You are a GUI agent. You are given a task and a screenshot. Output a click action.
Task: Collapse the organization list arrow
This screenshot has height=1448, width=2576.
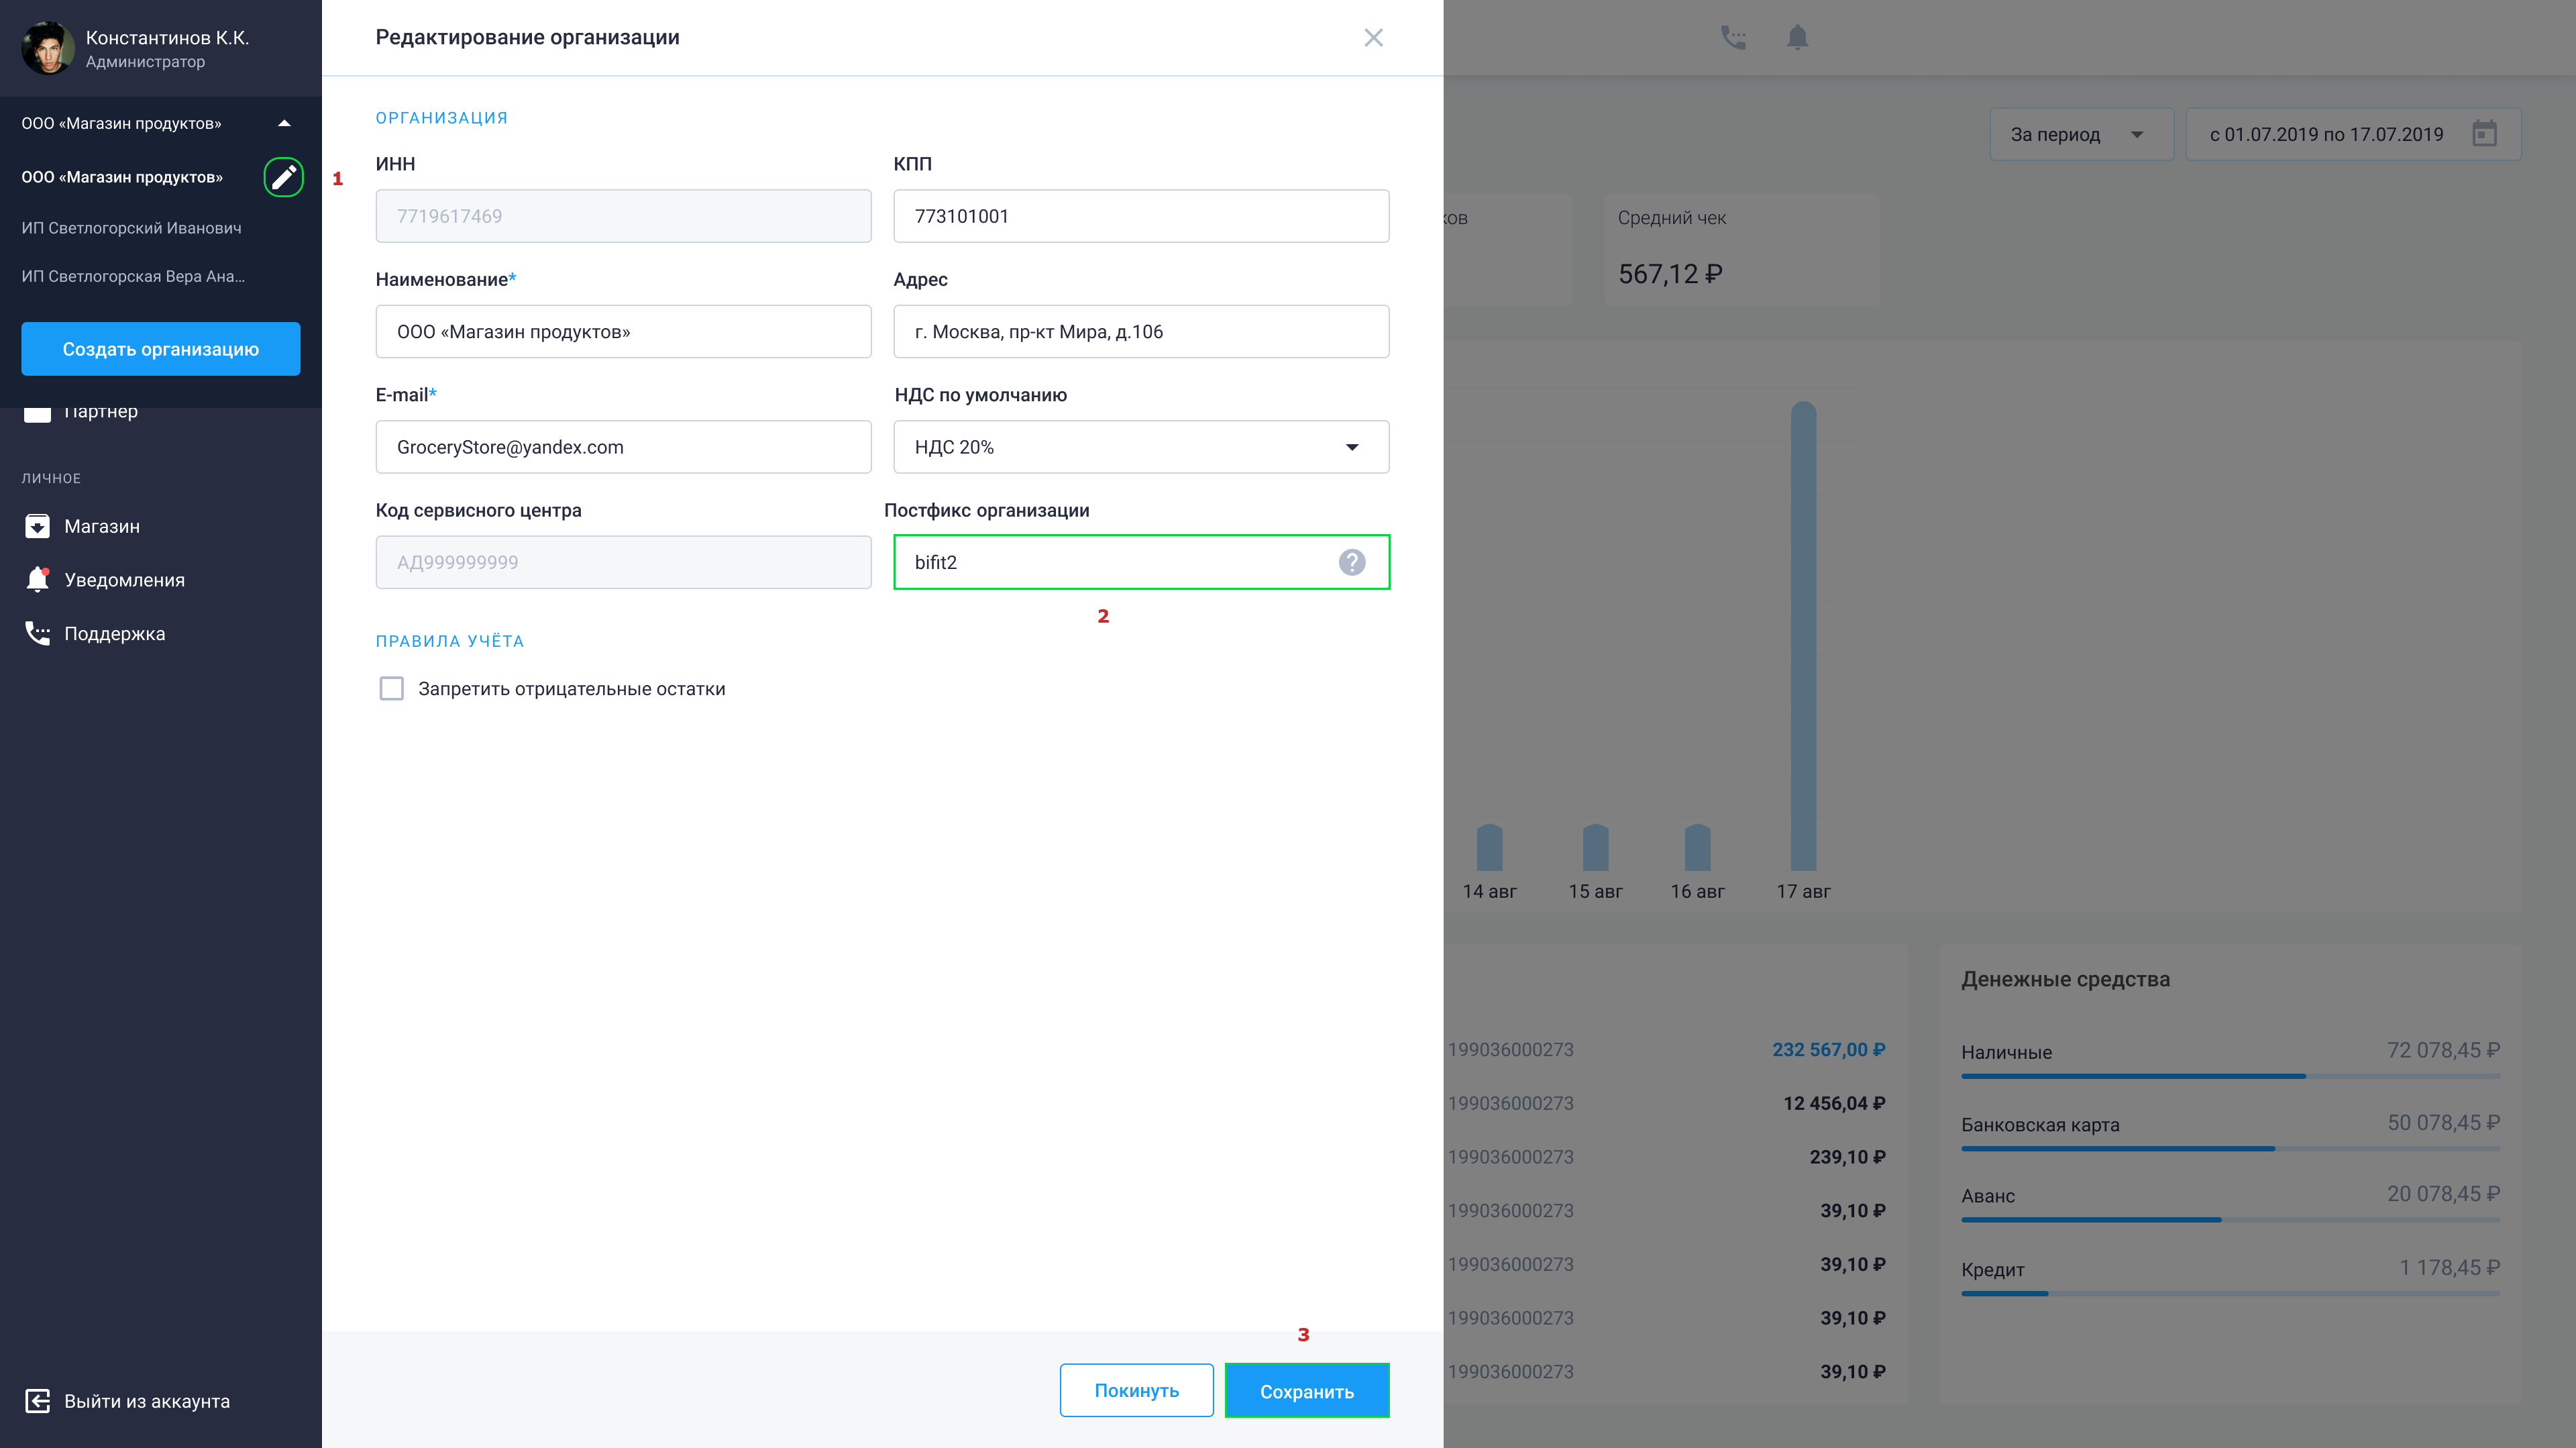coord(284,123)
